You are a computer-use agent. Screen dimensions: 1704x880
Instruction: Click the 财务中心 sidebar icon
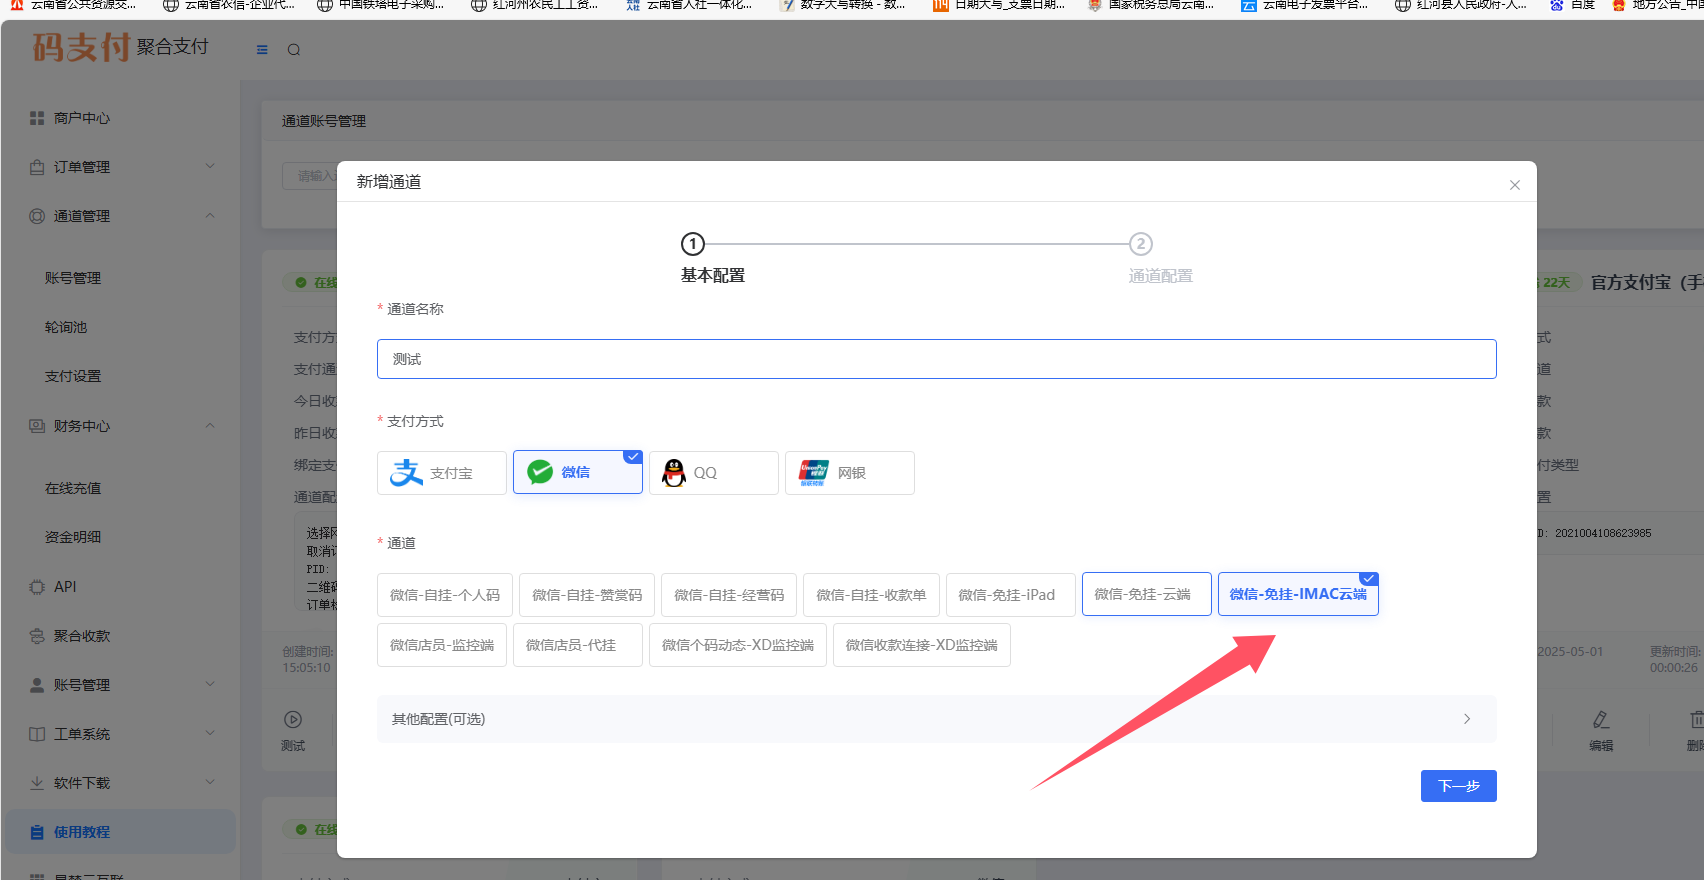(x=37, y=426)
